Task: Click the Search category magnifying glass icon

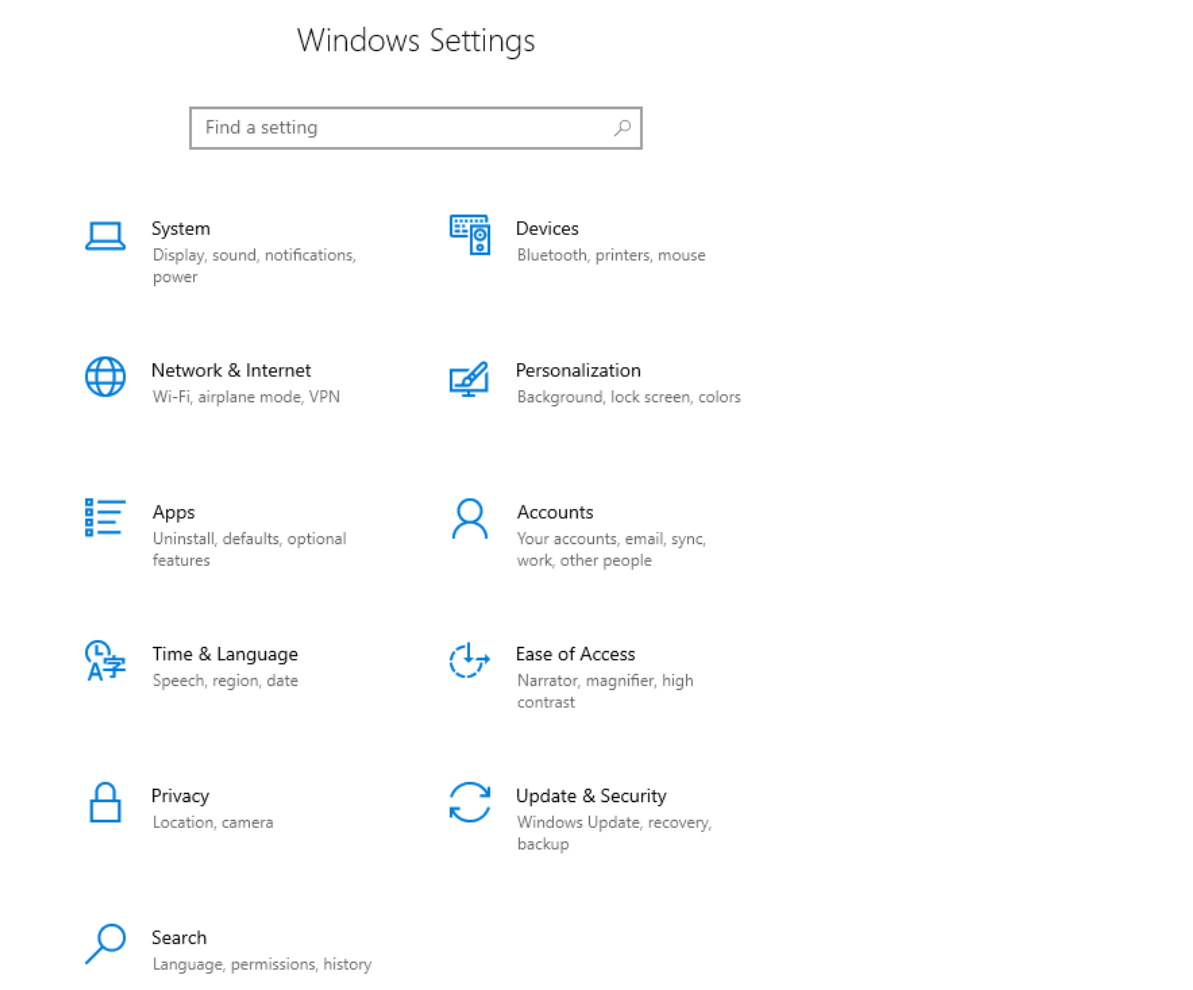Action: point(105,944)
